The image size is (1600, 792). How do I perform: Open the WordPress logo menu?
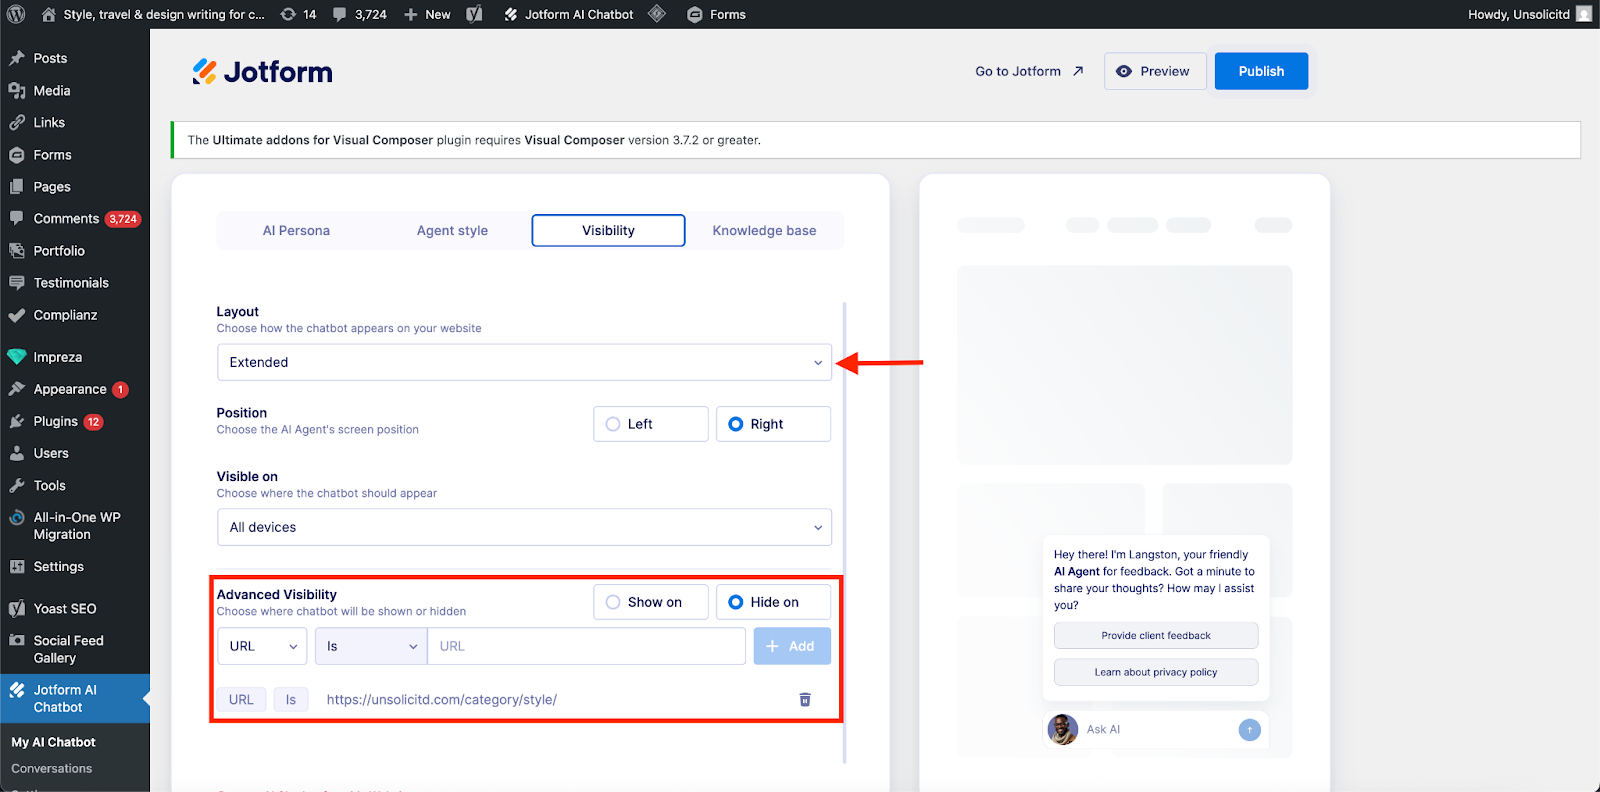[x=16, y=14]
